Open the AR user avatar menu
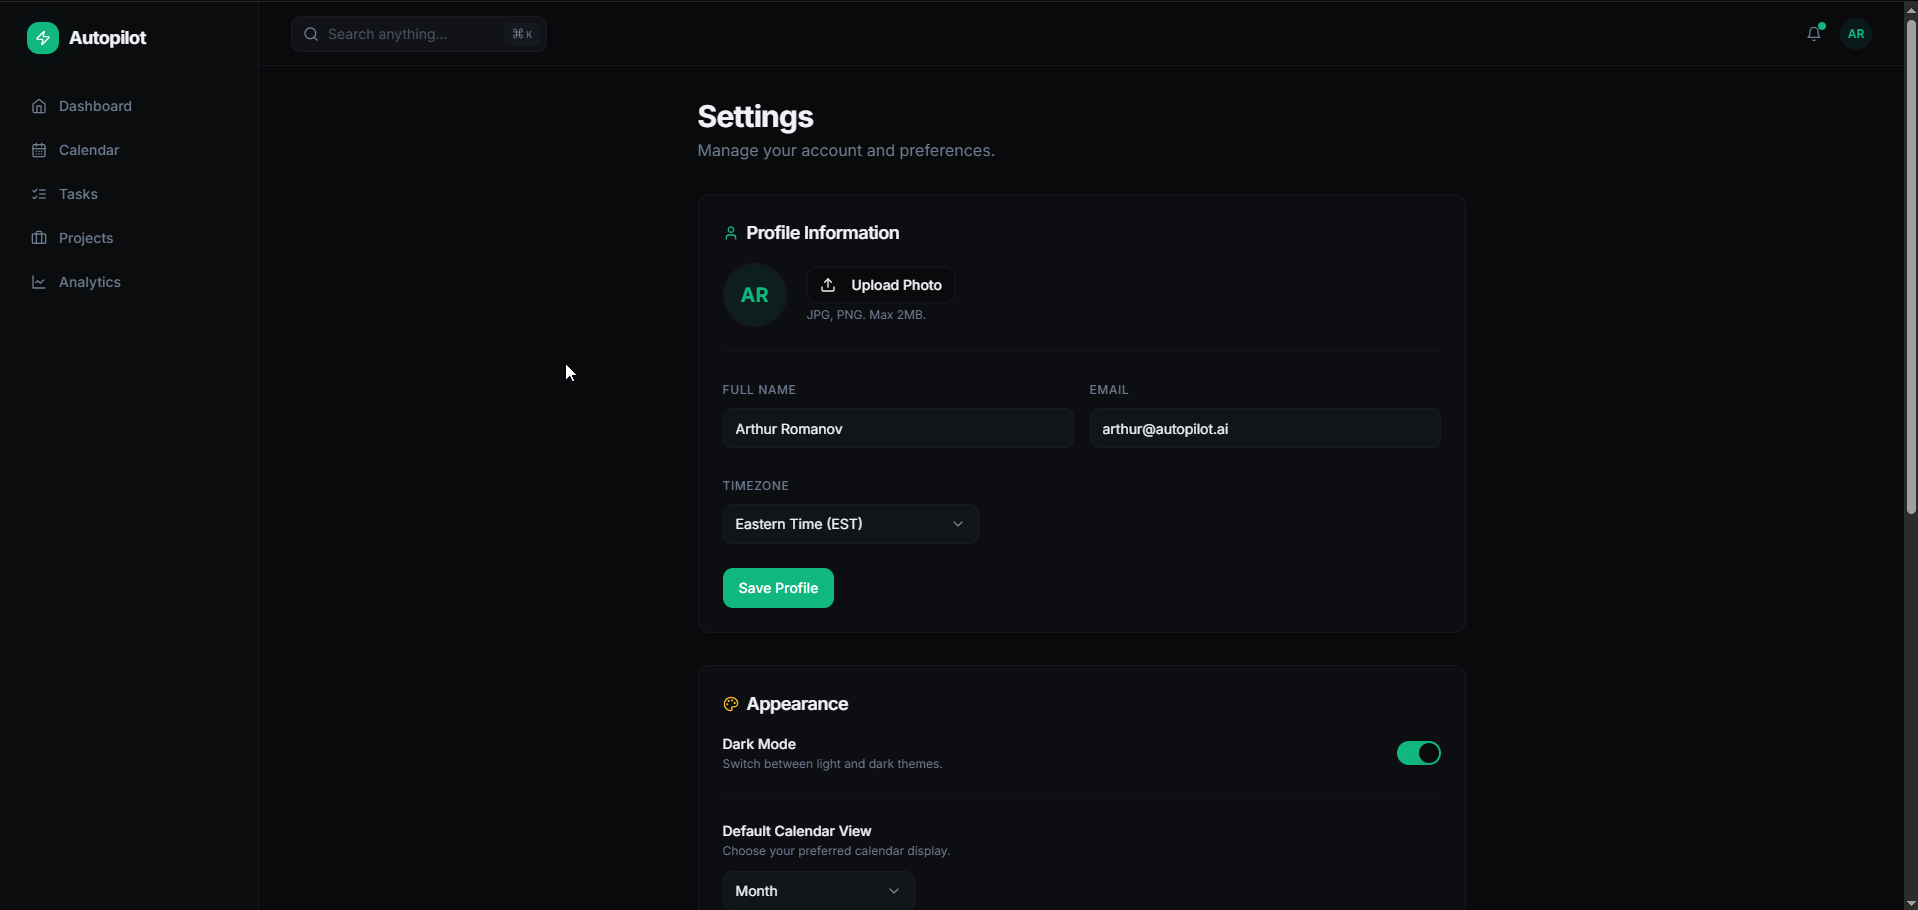The height and width of the screenshot is (910, 1918). (1855, 34)
